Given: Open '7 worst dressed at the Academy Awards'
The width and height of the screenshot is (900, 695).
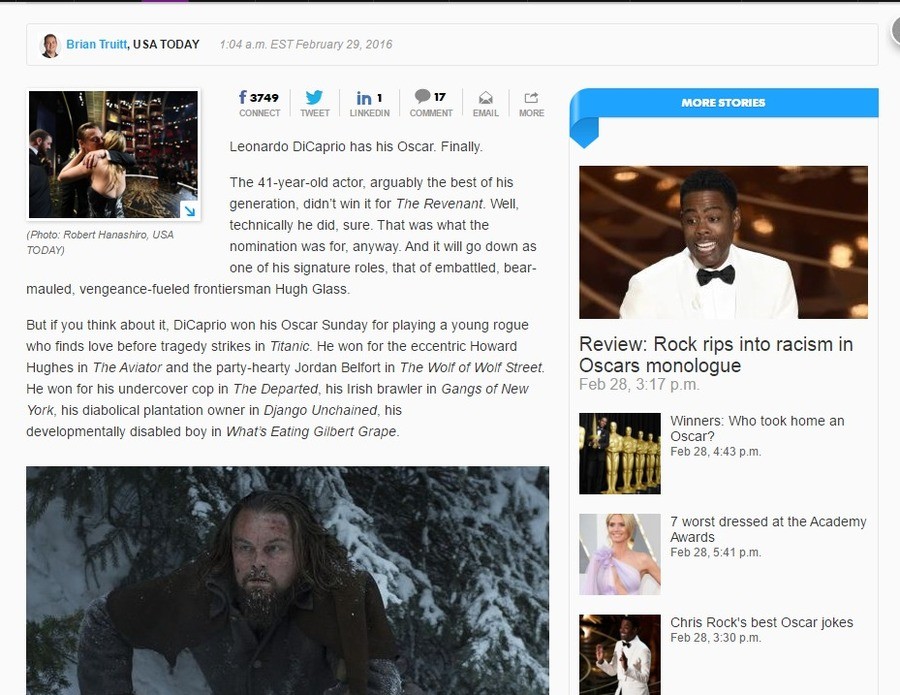Looking at the screenshot, I should coord(768,529).
